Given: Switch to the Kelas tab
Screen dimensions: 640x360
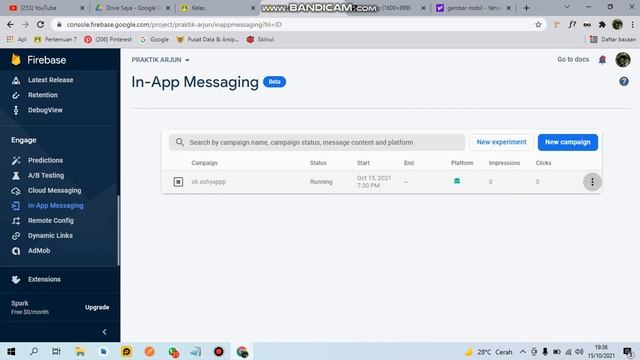Looking at the screenshot, I should tap(218, 8).
